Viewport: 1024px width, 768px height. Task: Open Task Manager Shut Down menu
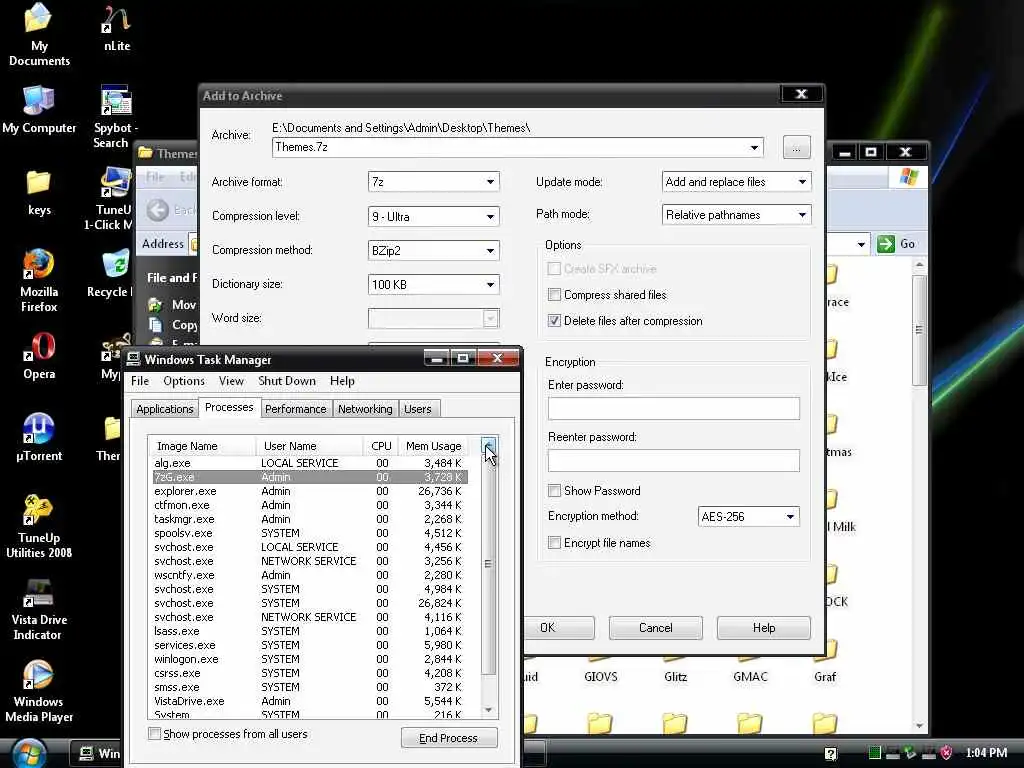(287, 381)
